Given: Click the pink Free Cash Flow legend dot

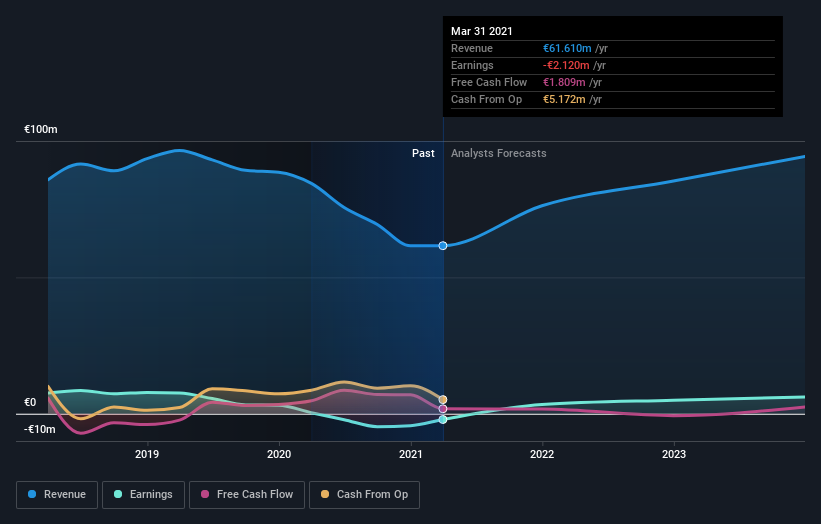Looking at the screenshot, I should [x=205, y=494].
